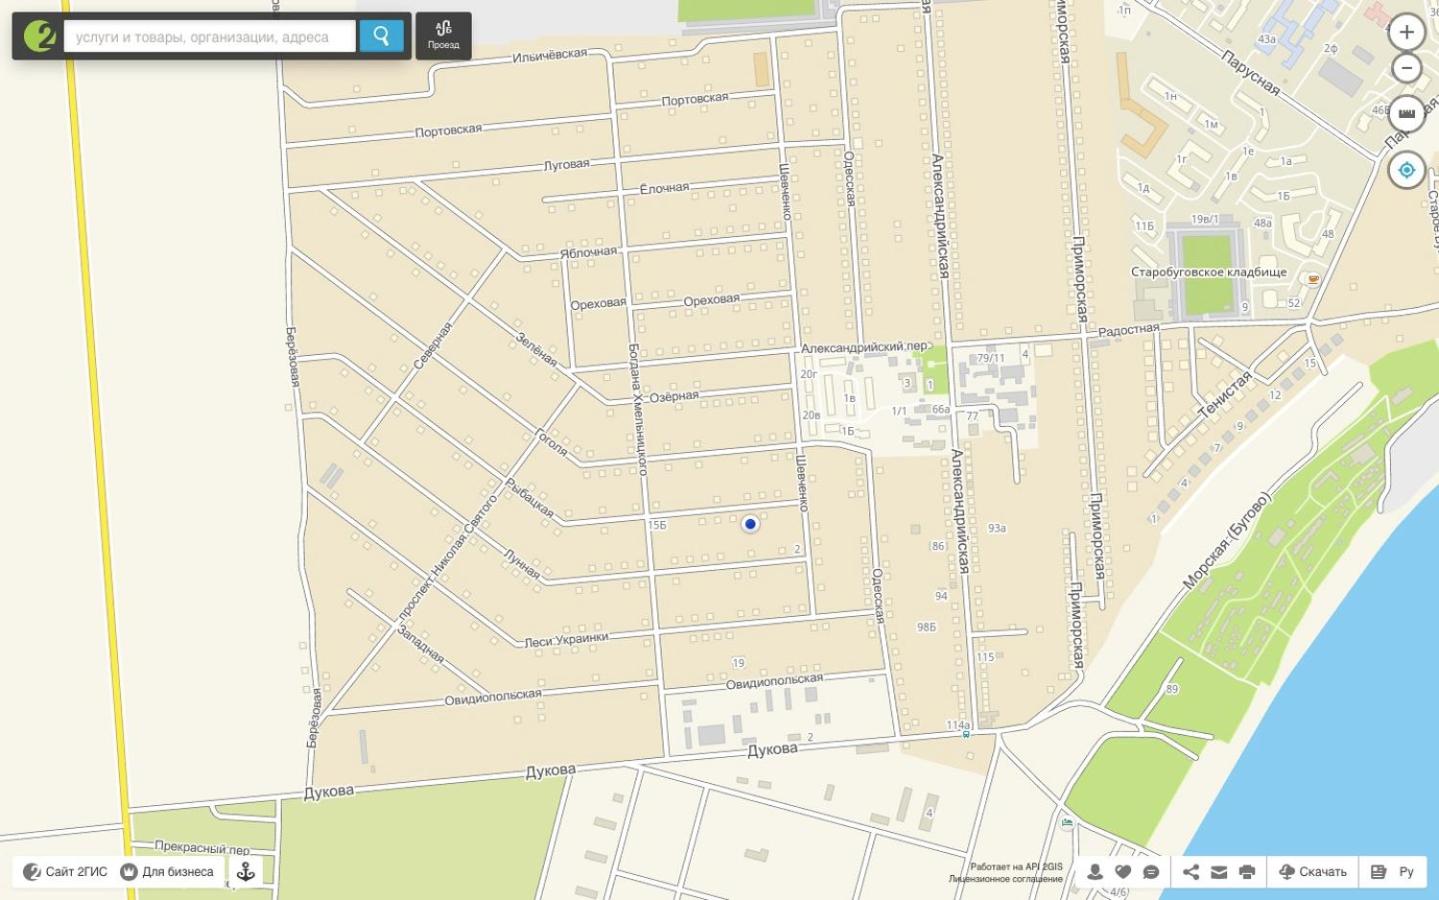This screenshot has width=1439, height=900.
Task: Locate my position with geolocation button
Action: point(1406,170)
